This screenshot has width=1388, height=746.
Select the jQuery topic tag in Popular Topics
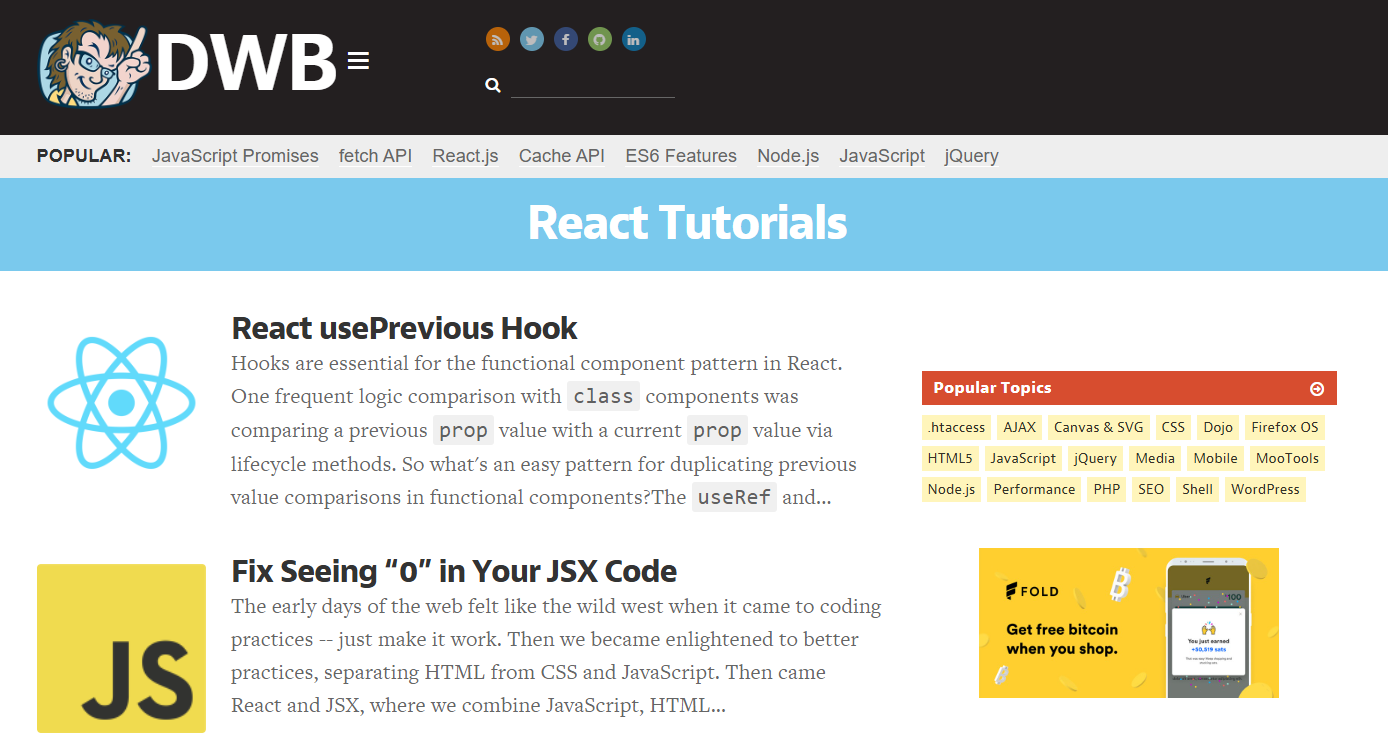tap(1095, 458)
